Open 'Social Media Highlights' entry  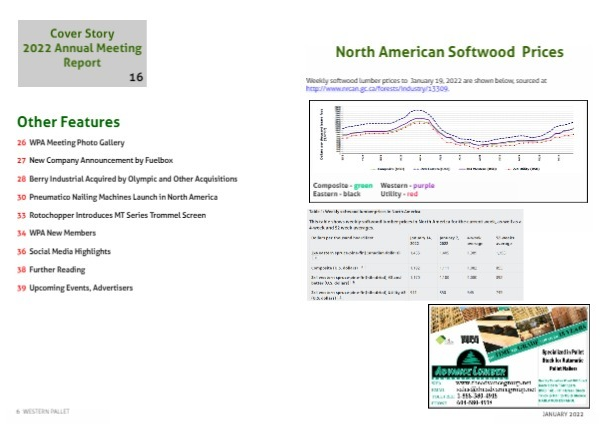(x=64, y=251)
